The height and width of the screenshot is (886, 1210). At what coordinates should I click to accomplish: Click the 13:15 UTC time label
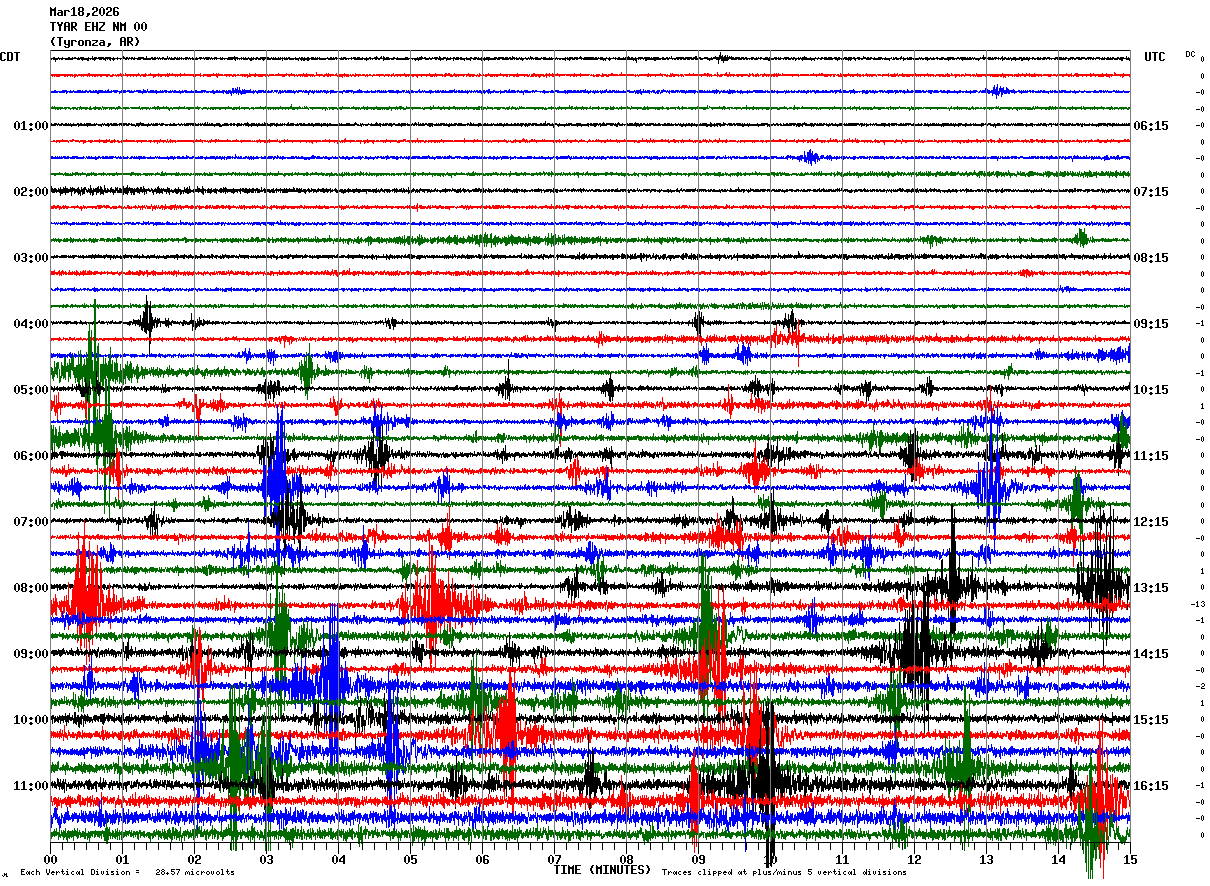pos(1151,588)
